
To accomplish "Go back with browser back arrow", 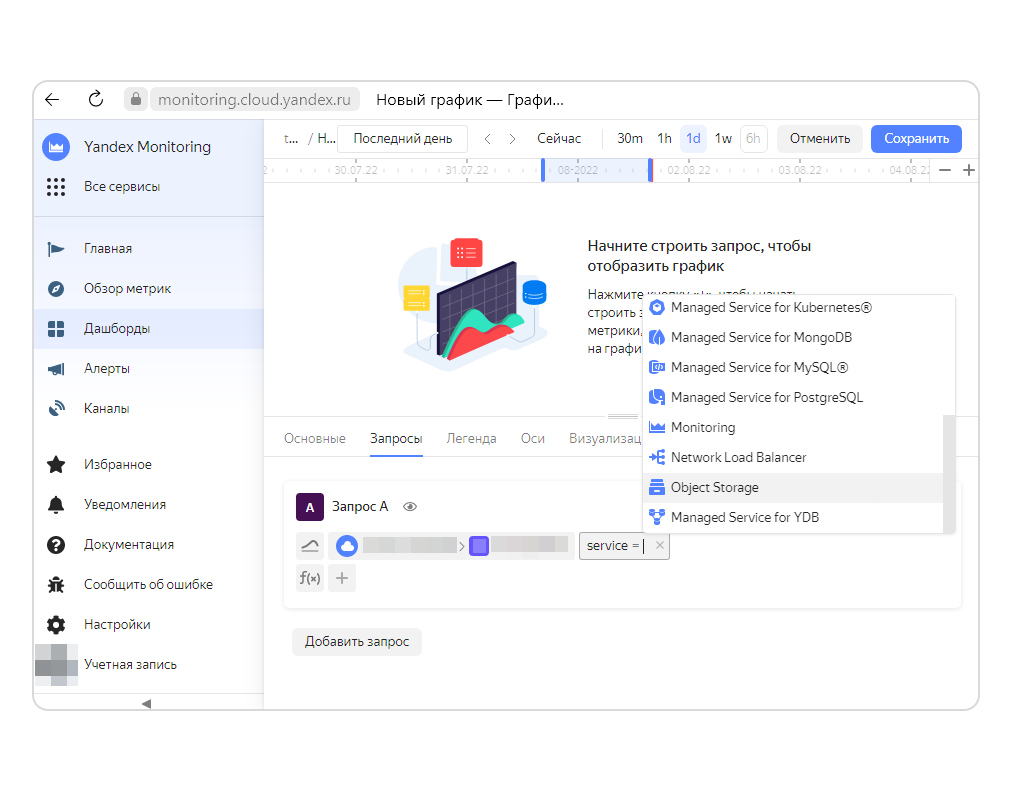I will (x=52, y=99).
